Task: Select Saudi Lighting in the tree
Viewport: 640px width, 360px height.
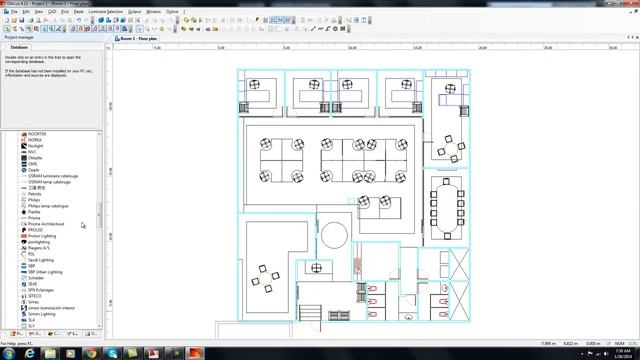Action: click(41, 260)
